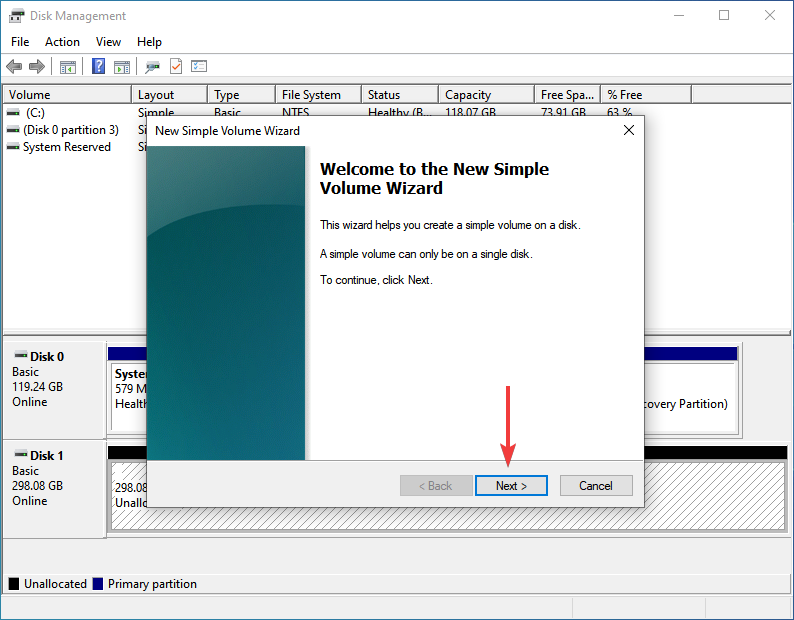Click the 'Welcome to the New Simple Volume Wizard' heading

tap(434, 178)
